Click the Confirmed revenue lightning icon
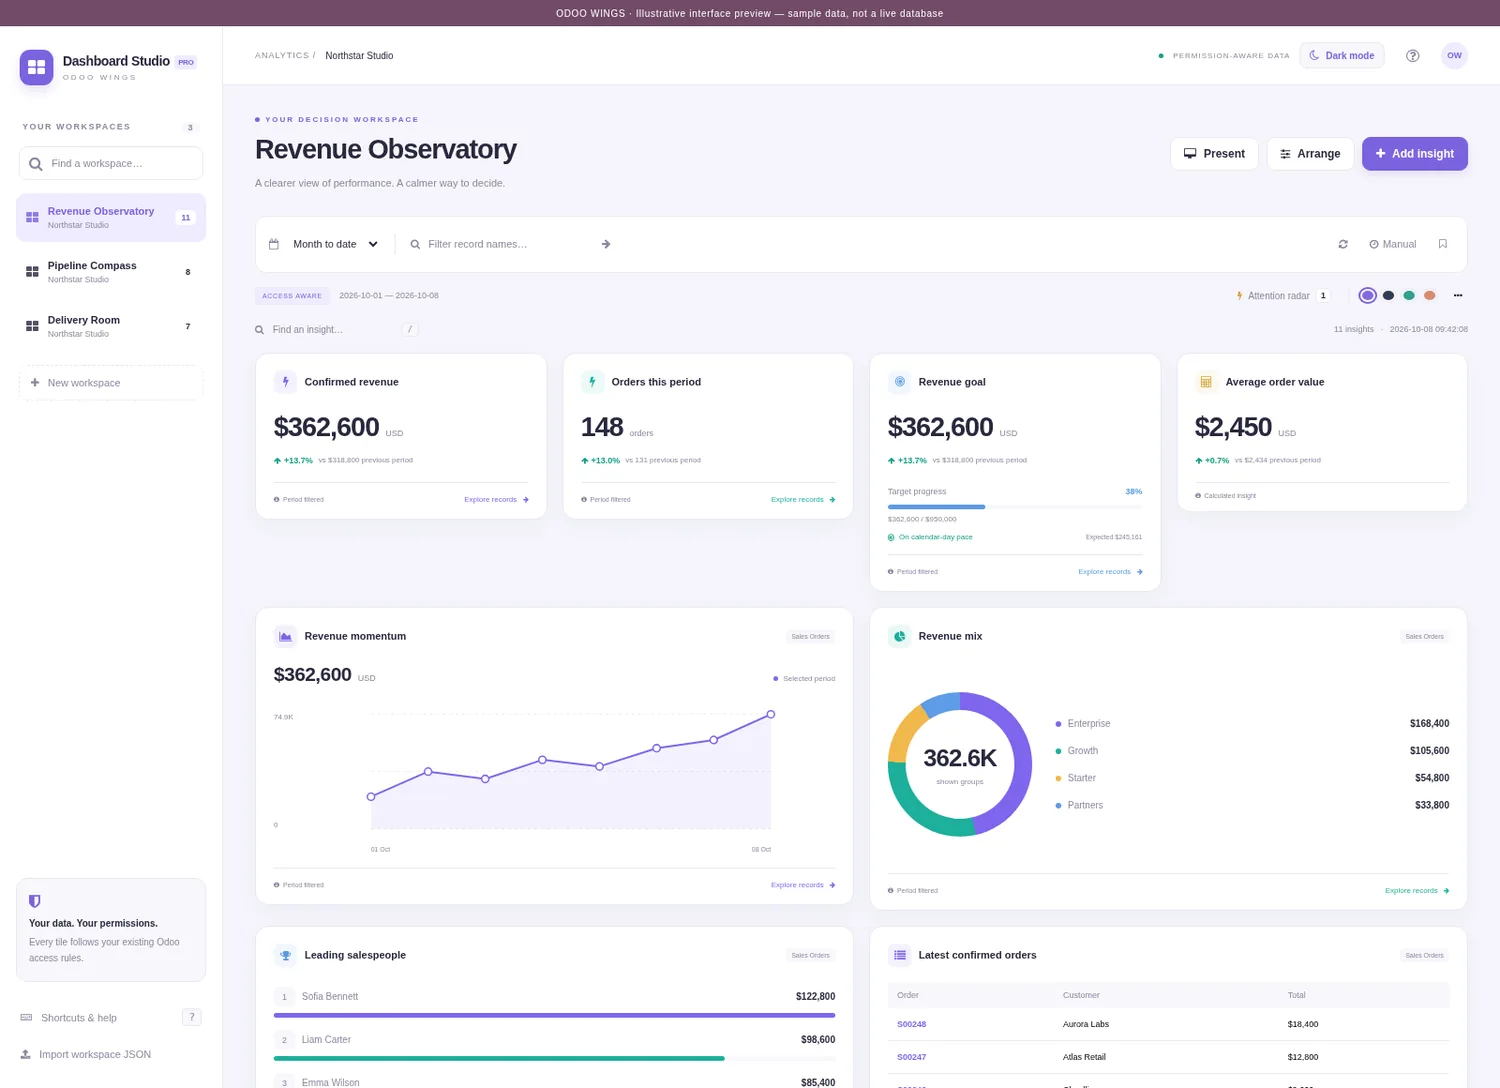Screen dimensions: 1500x1088 pos(285,382)
